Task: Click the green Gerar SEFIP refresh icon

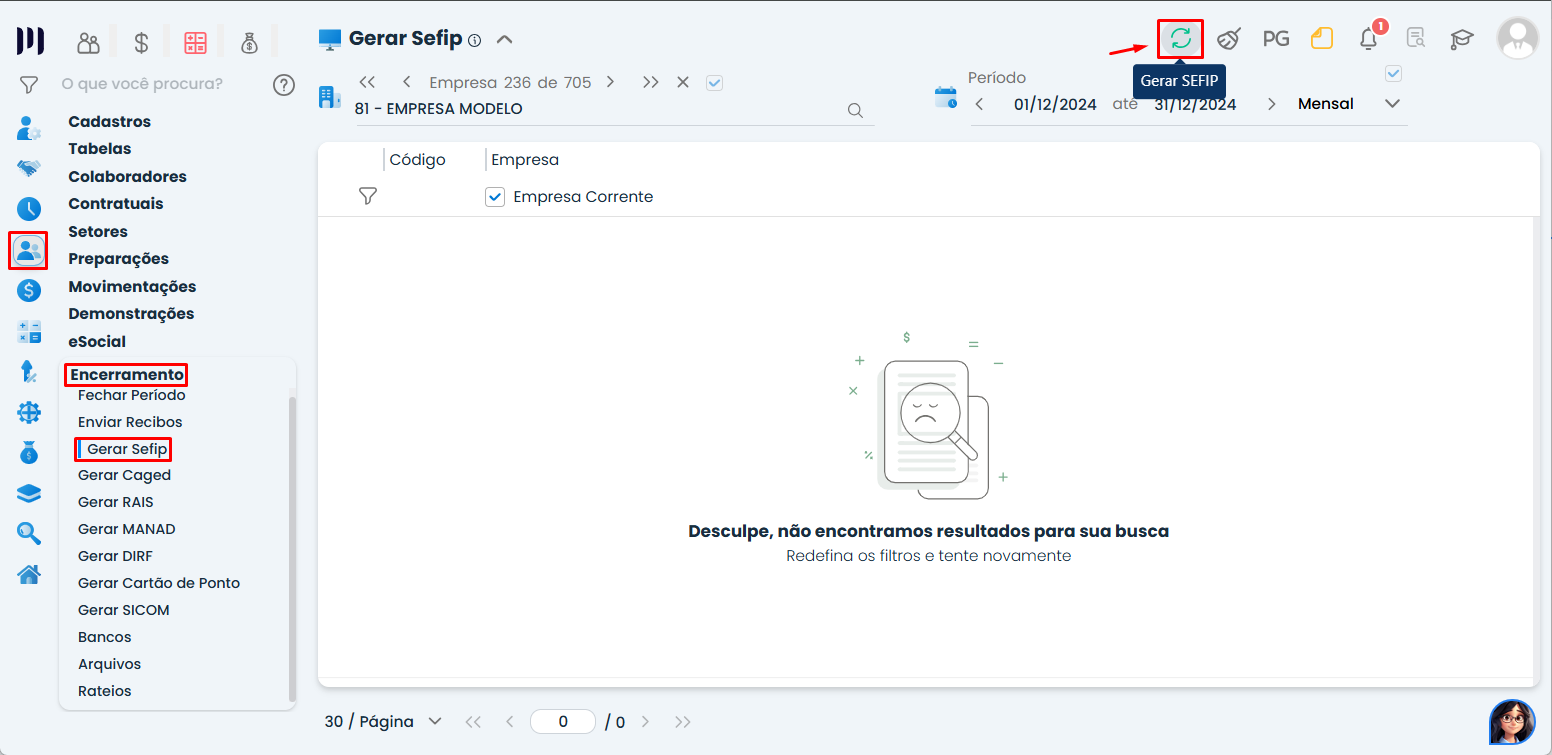Action: [x=1180, y=39]
